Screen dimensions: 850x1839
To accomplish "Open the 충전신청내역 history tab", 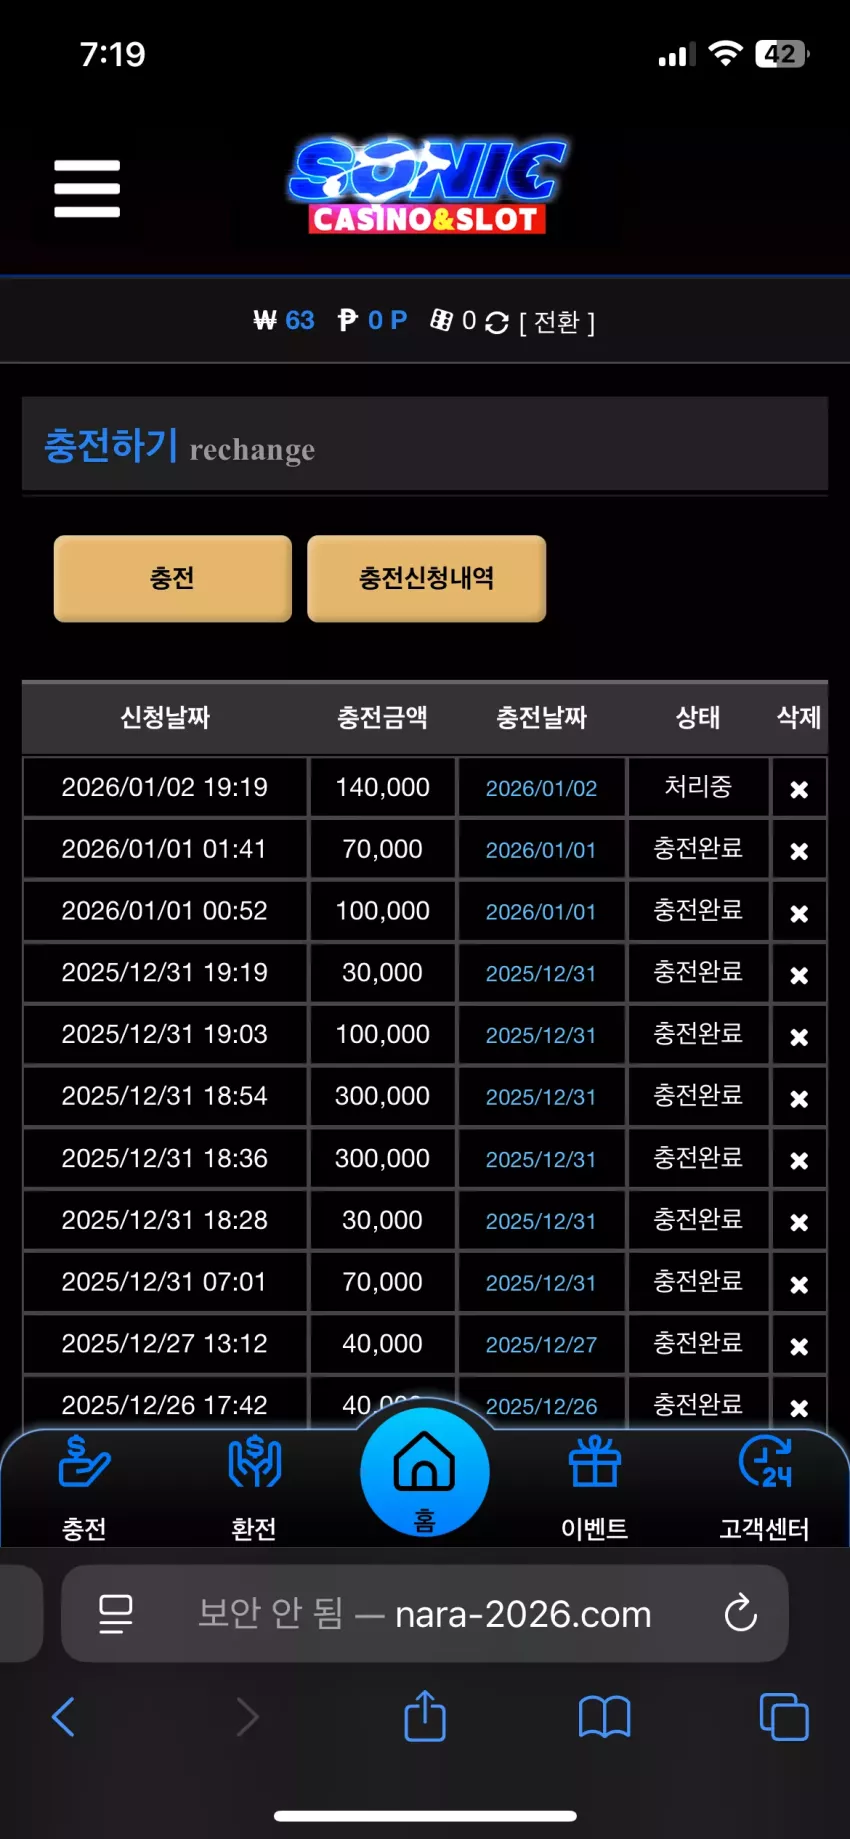I will [427, 578].
